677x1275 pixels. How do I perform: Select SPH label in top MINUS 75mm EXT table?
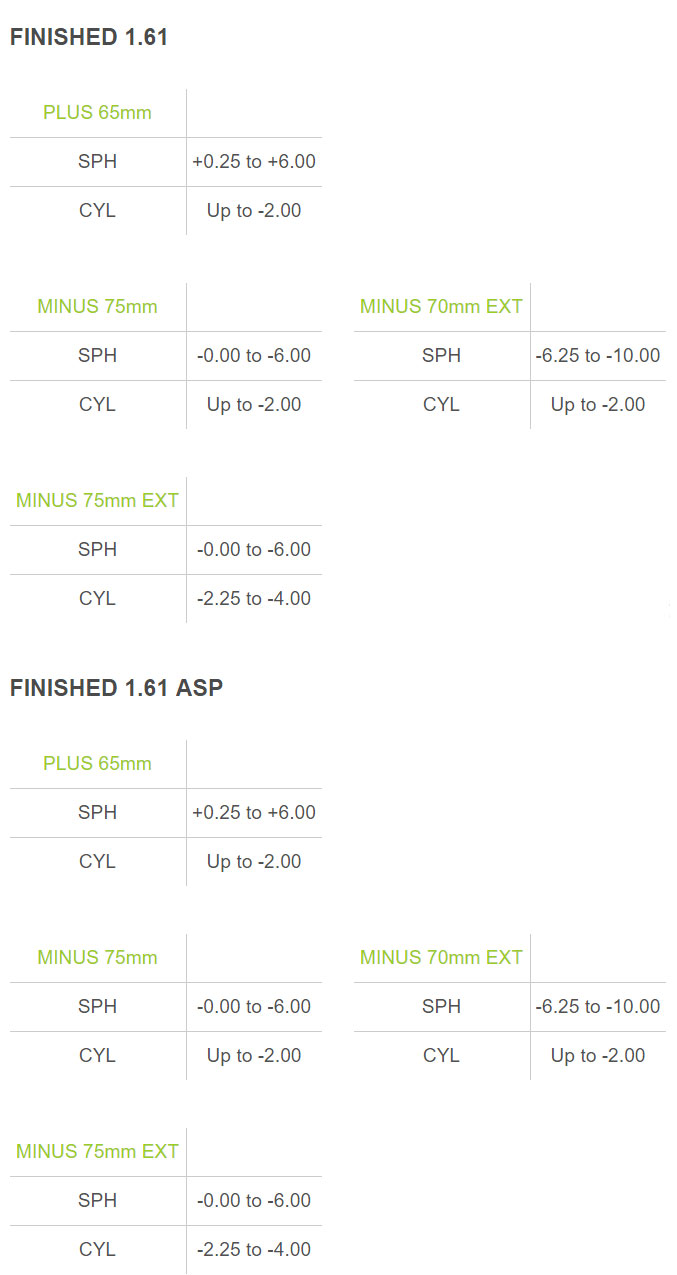97,550
